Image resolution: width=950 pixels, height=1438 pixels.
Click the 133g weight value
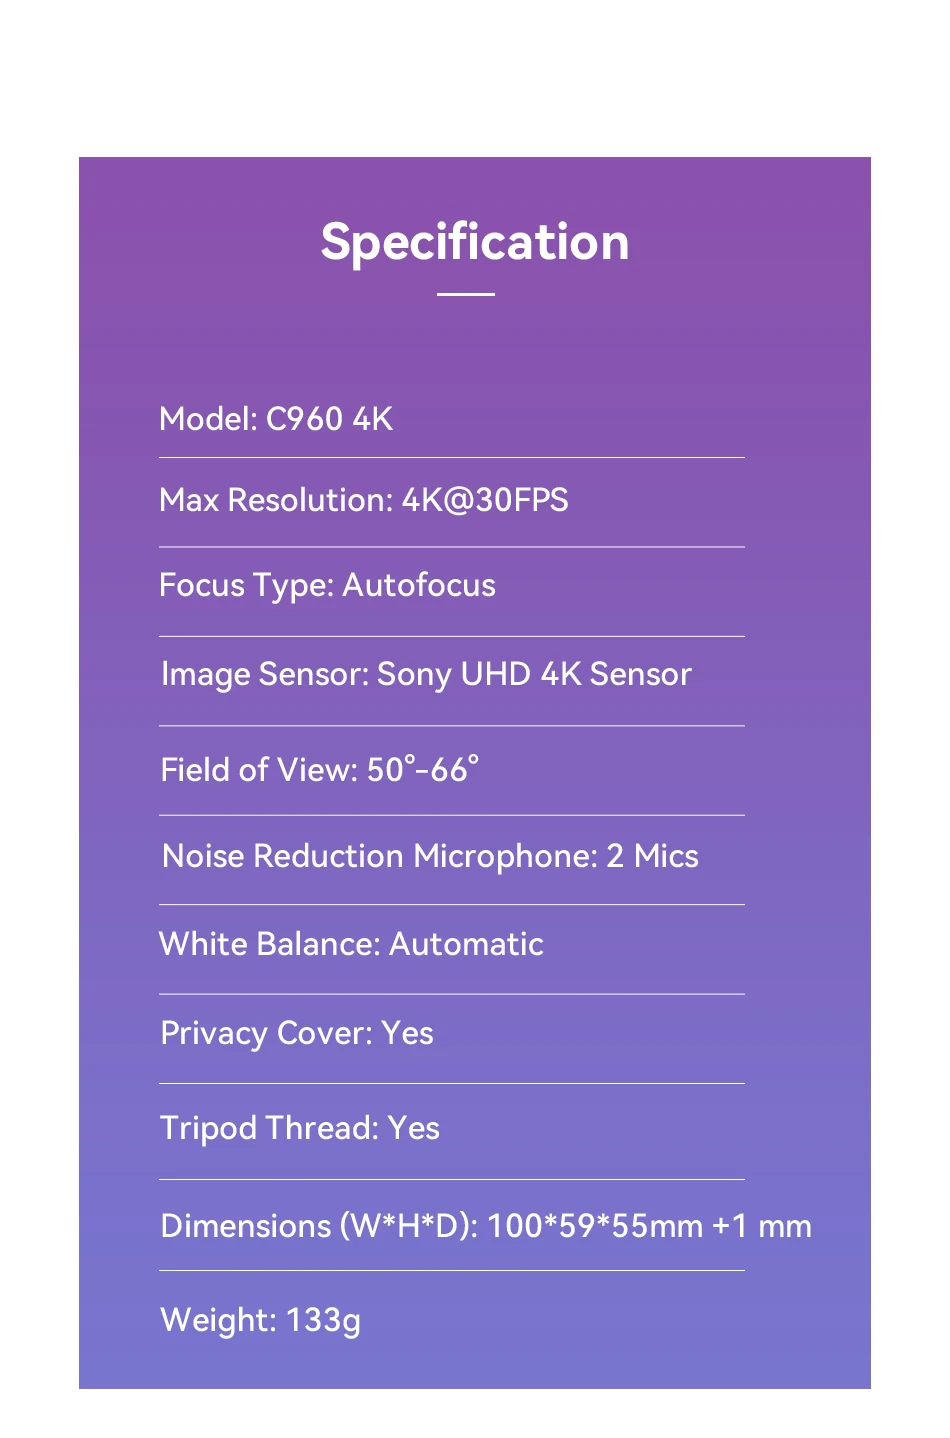pos(324,1321)
